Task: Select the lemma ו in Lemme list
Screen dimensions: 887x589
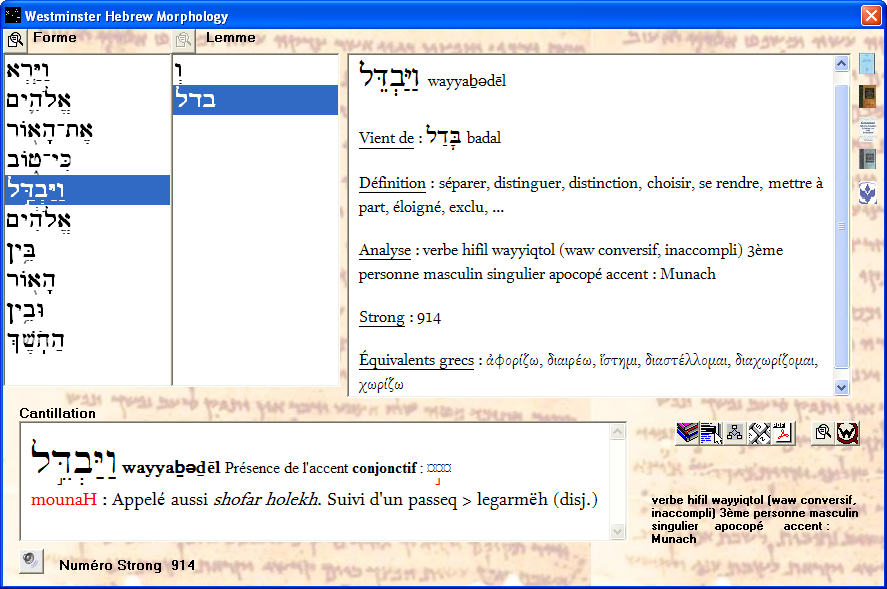Action: pos(255,71)
